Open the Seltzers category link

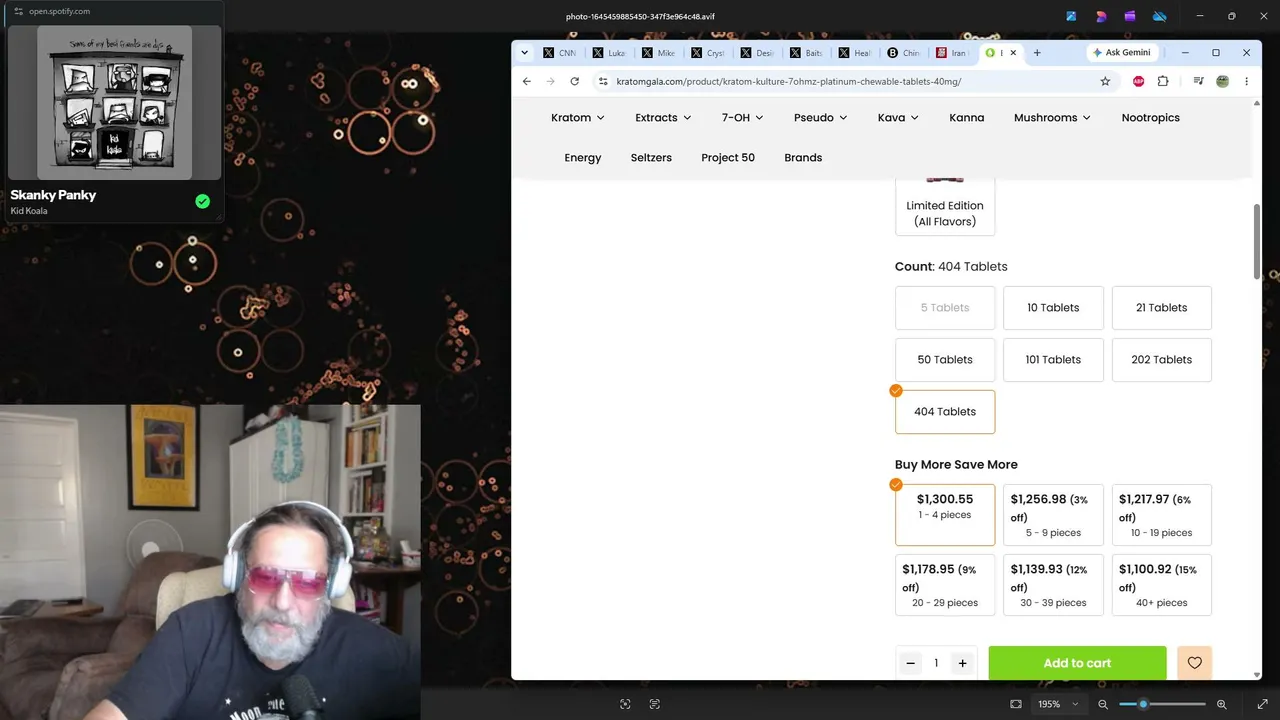pos(651,157)
